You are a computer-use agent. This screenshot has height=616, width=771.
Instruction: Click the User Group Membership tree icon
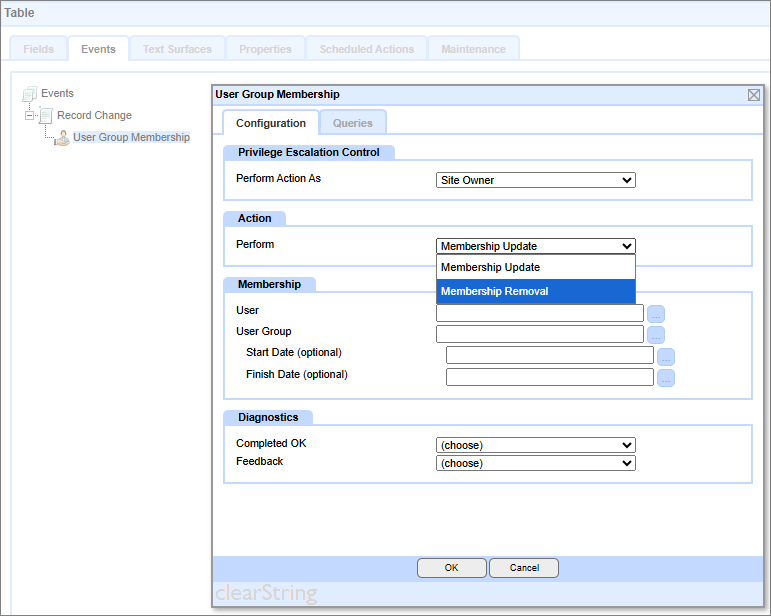pyautogui.click(x=62, y=138)
